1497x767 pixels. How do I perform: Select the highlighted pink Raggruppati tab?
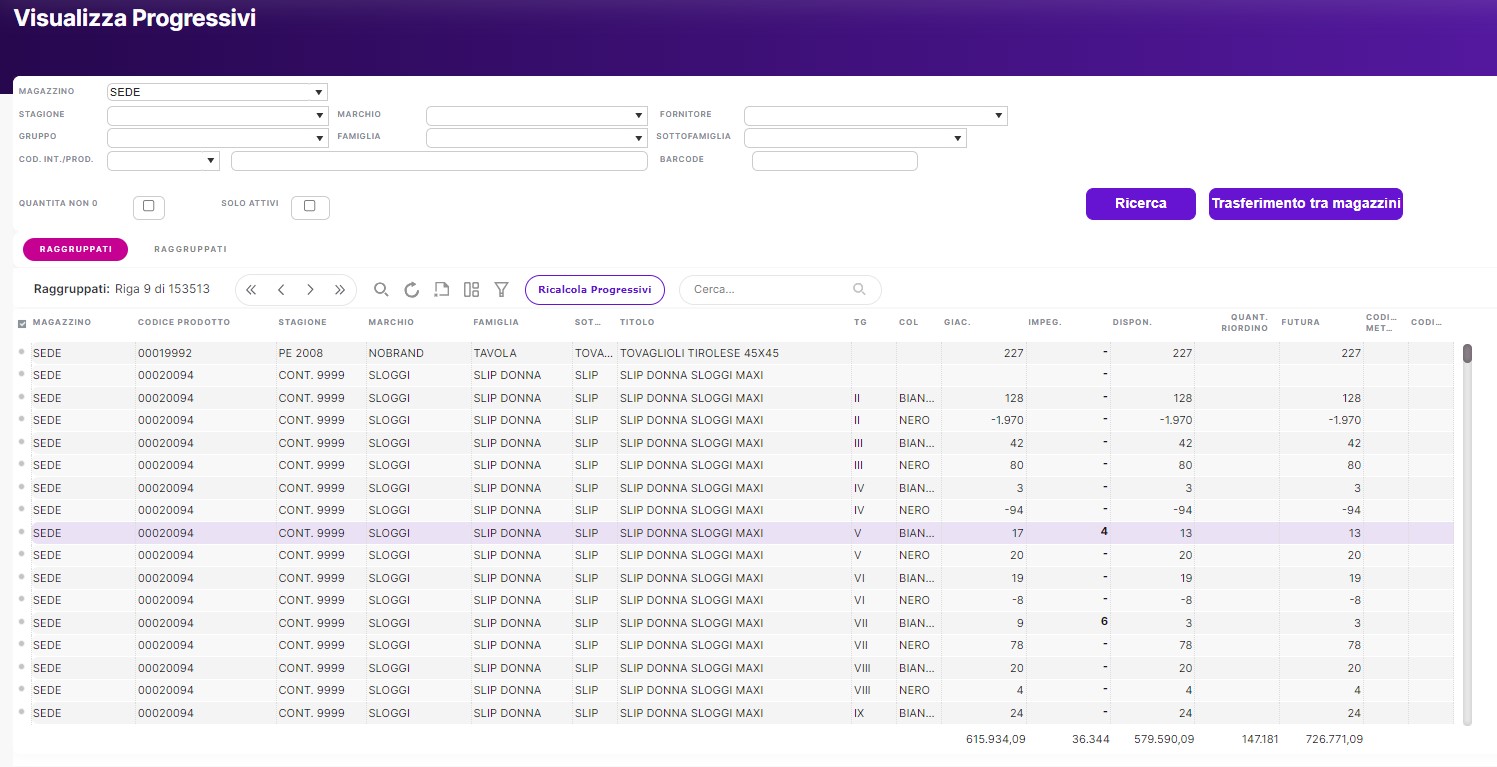tap(75, 249)
